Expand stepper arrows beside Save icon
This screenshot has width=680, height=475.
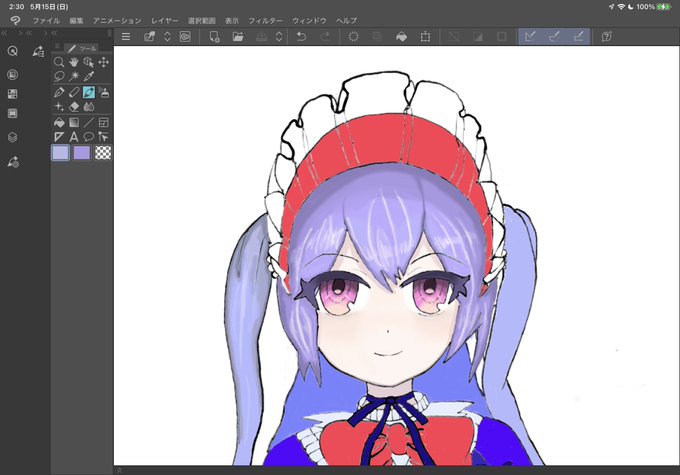click(x=279, y=36)
